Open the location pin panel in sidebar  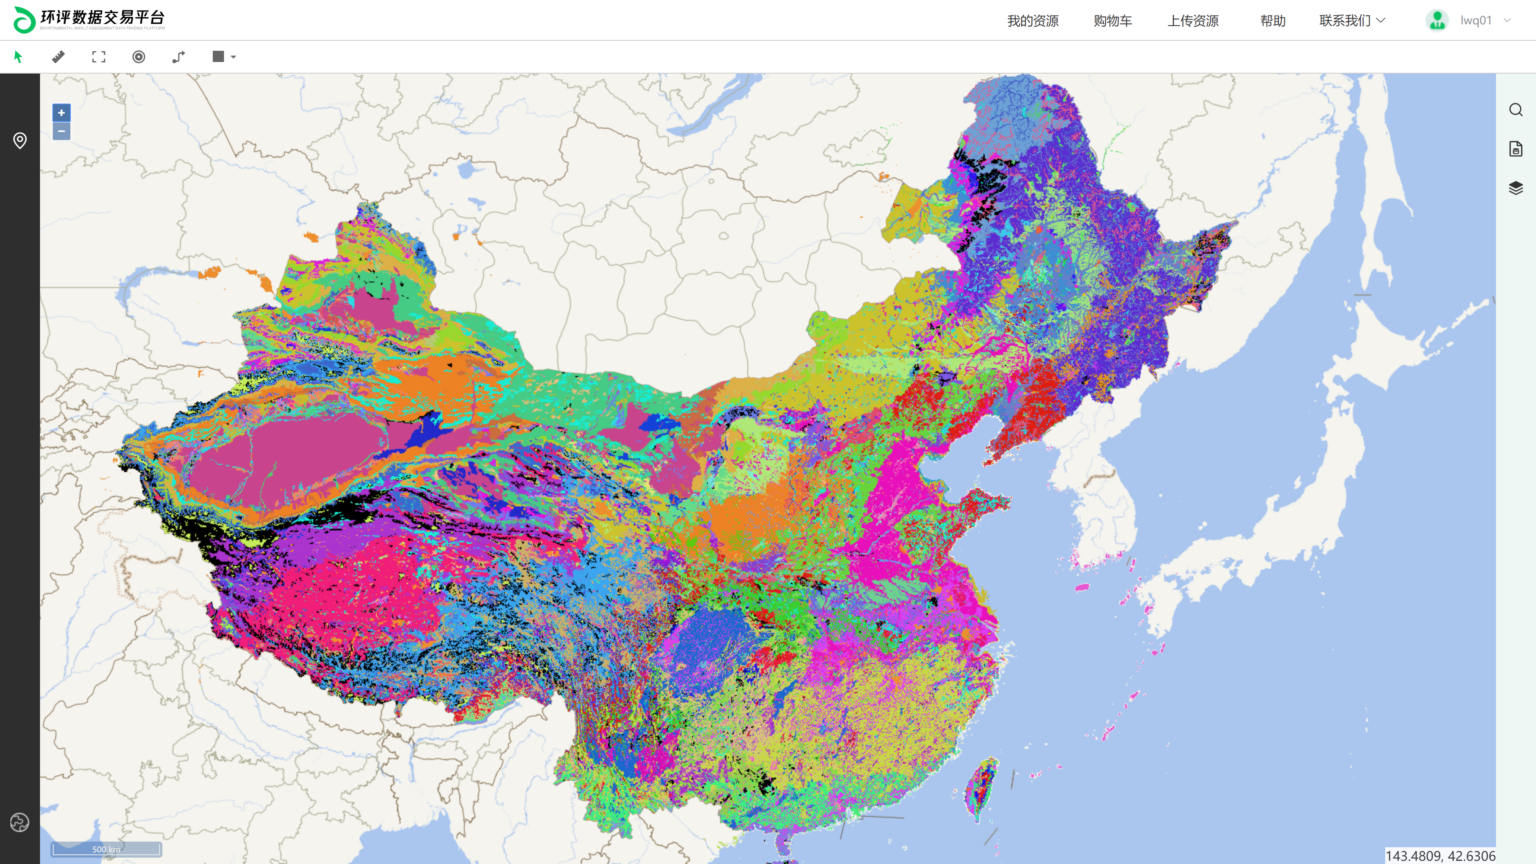tap(19, 141)
